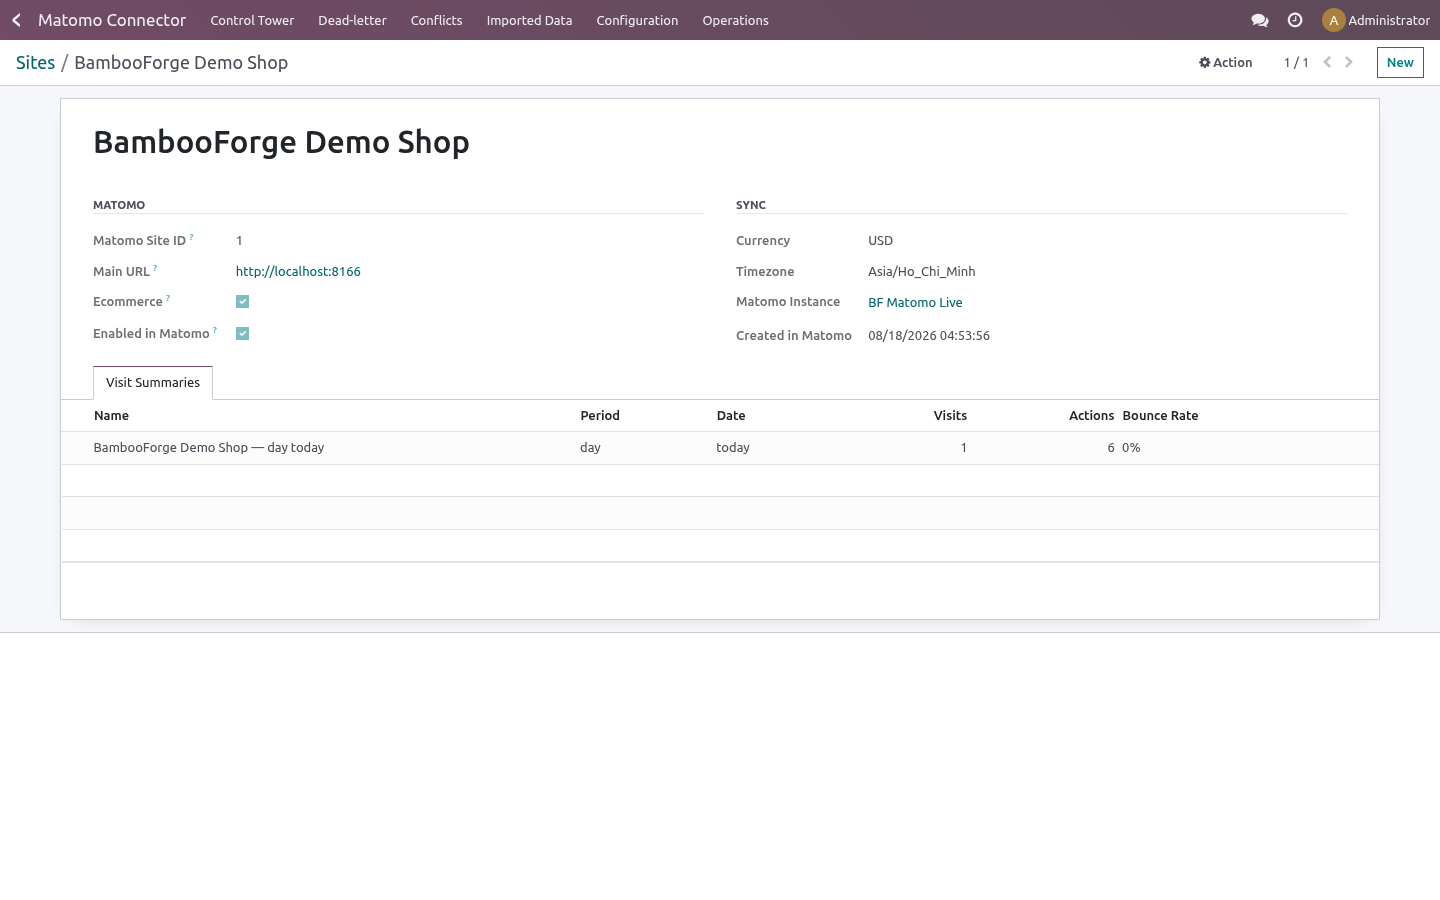
Task: Click the Asia/Ho_Chi_Minh timezone value
Action: tap(921, 271)
